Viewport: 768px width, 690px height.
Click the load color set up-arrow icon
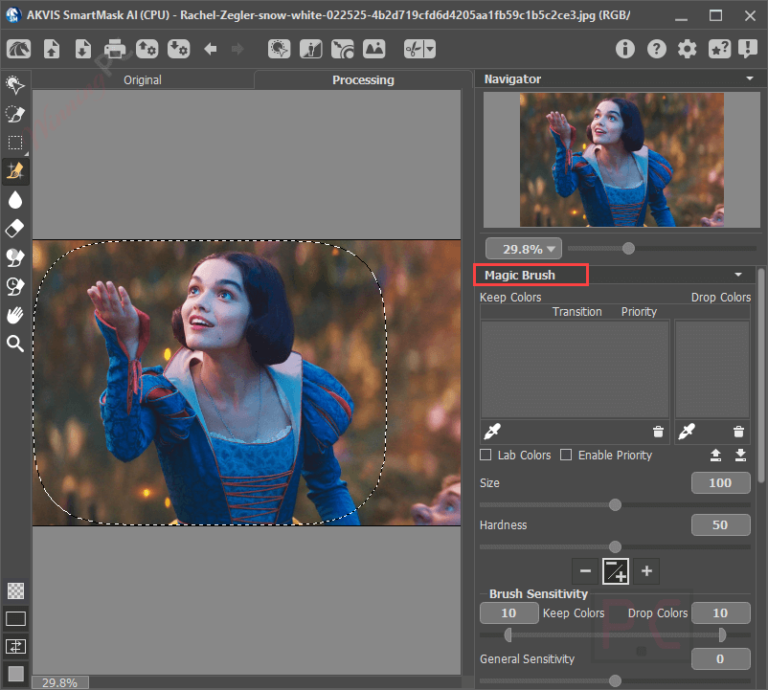coord(716,455)
